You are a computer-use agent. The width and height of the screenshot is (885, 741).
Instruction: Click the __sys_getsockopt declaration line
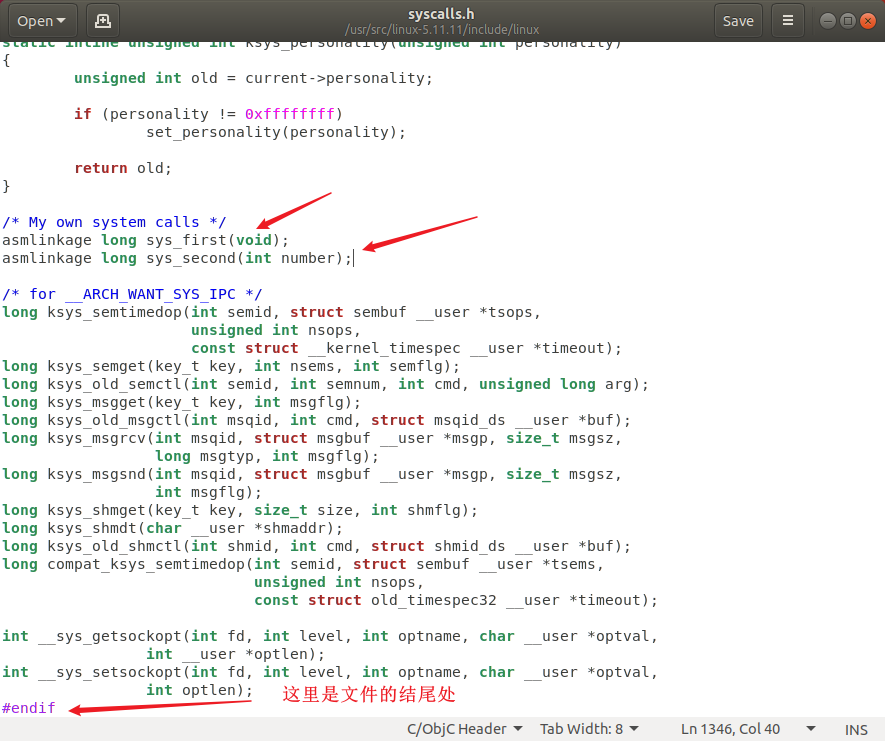(x=330, y=636)
